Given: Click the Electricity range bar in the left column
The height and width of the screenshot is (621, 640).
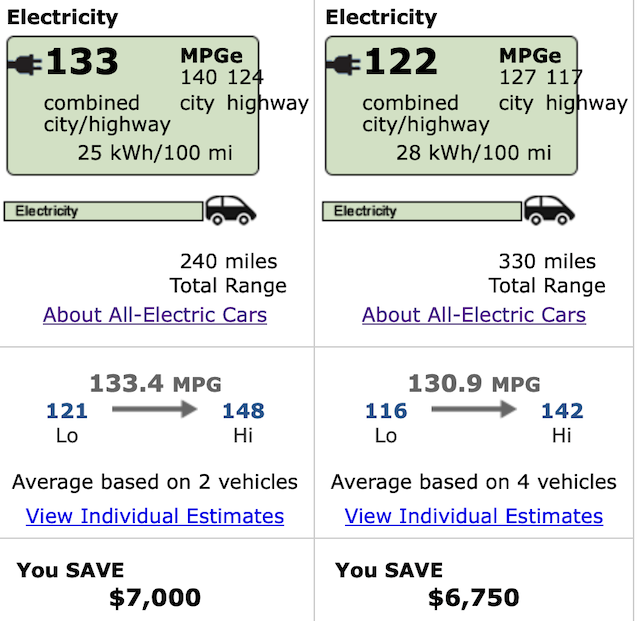Looking at the screenshot, I should point(103,211).
